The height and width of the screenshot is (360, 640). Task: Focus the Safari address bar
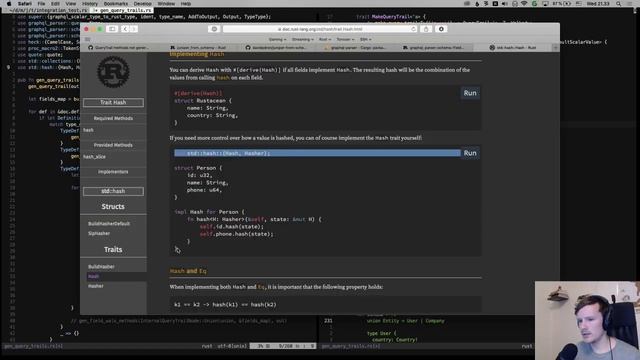coord(320,29)
